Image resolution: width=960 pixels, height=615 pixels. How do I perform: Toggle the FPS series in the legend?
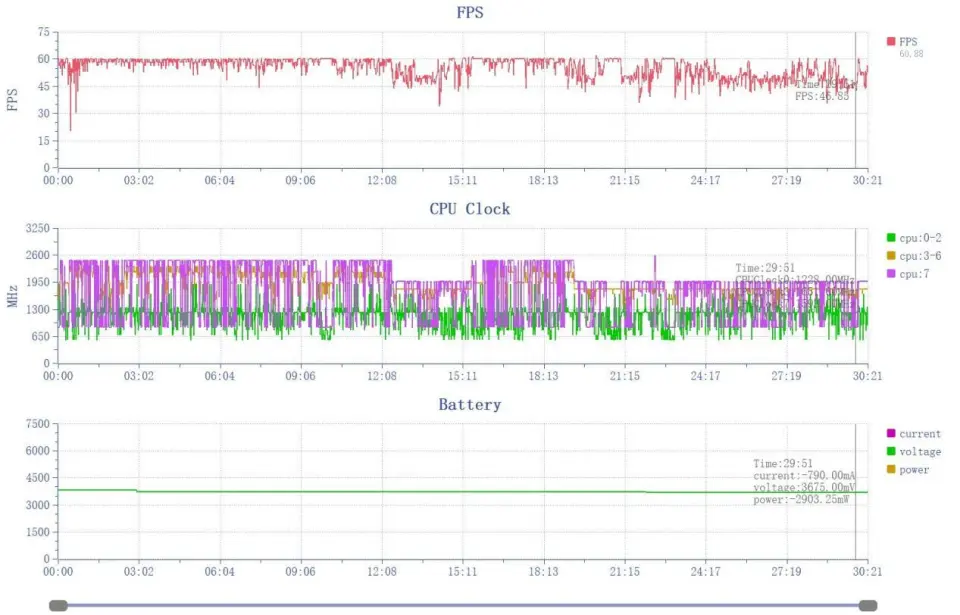click(901, 42)
